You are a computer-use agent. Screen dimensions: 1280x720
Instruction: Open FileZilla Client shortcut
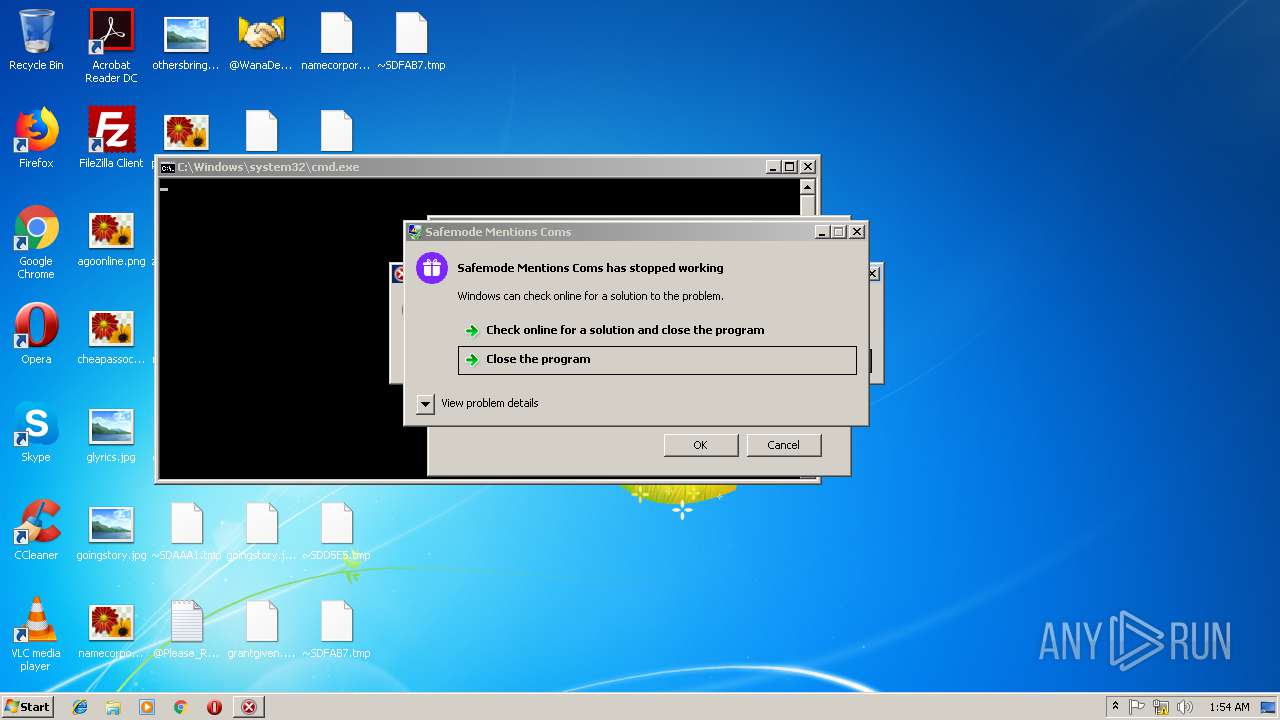point(111,138)
